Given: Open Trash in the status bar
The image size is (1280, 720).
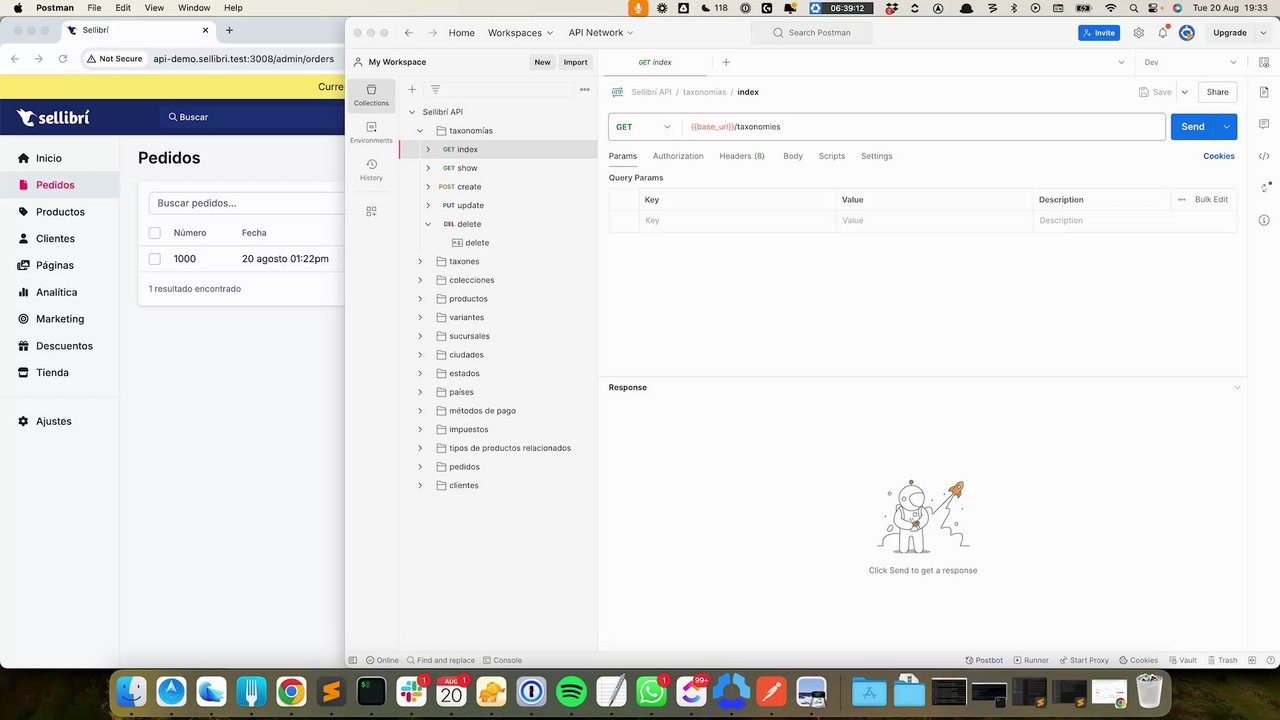Looking at the screenshot, I should pyautogui.click(x=1221, y=660).
